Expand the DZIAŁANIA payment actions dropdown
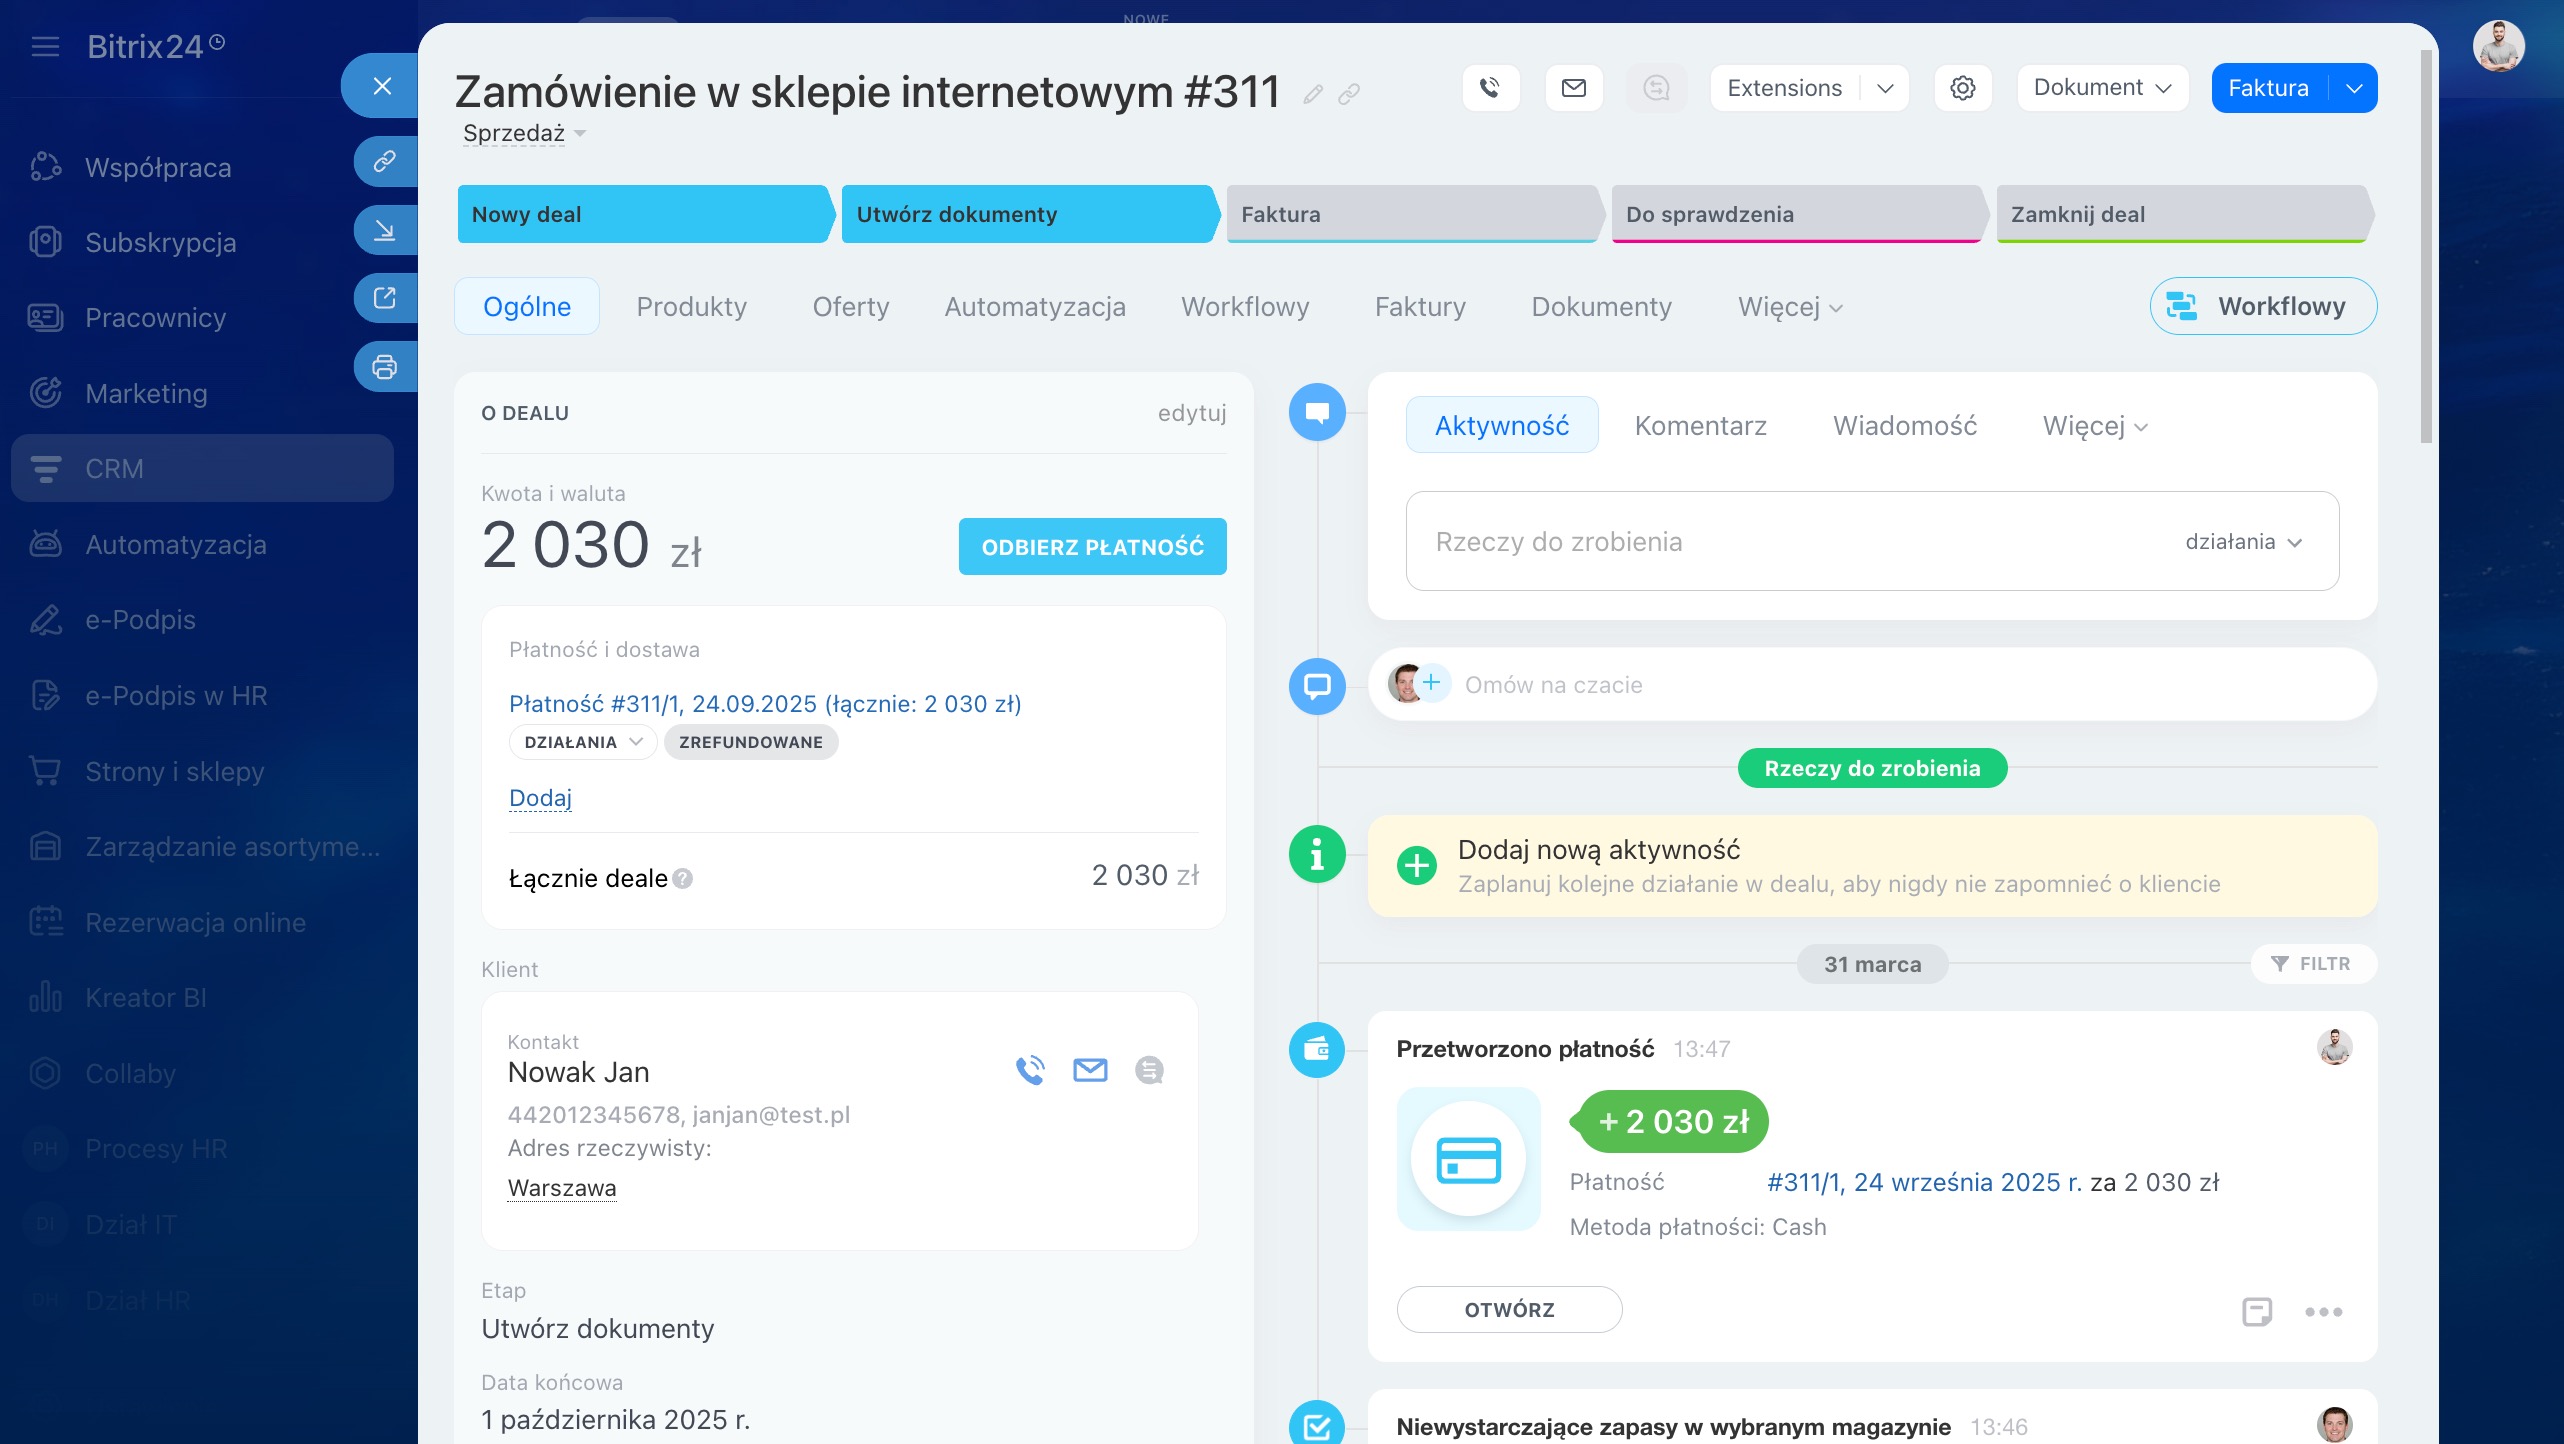 click(582, 742)
